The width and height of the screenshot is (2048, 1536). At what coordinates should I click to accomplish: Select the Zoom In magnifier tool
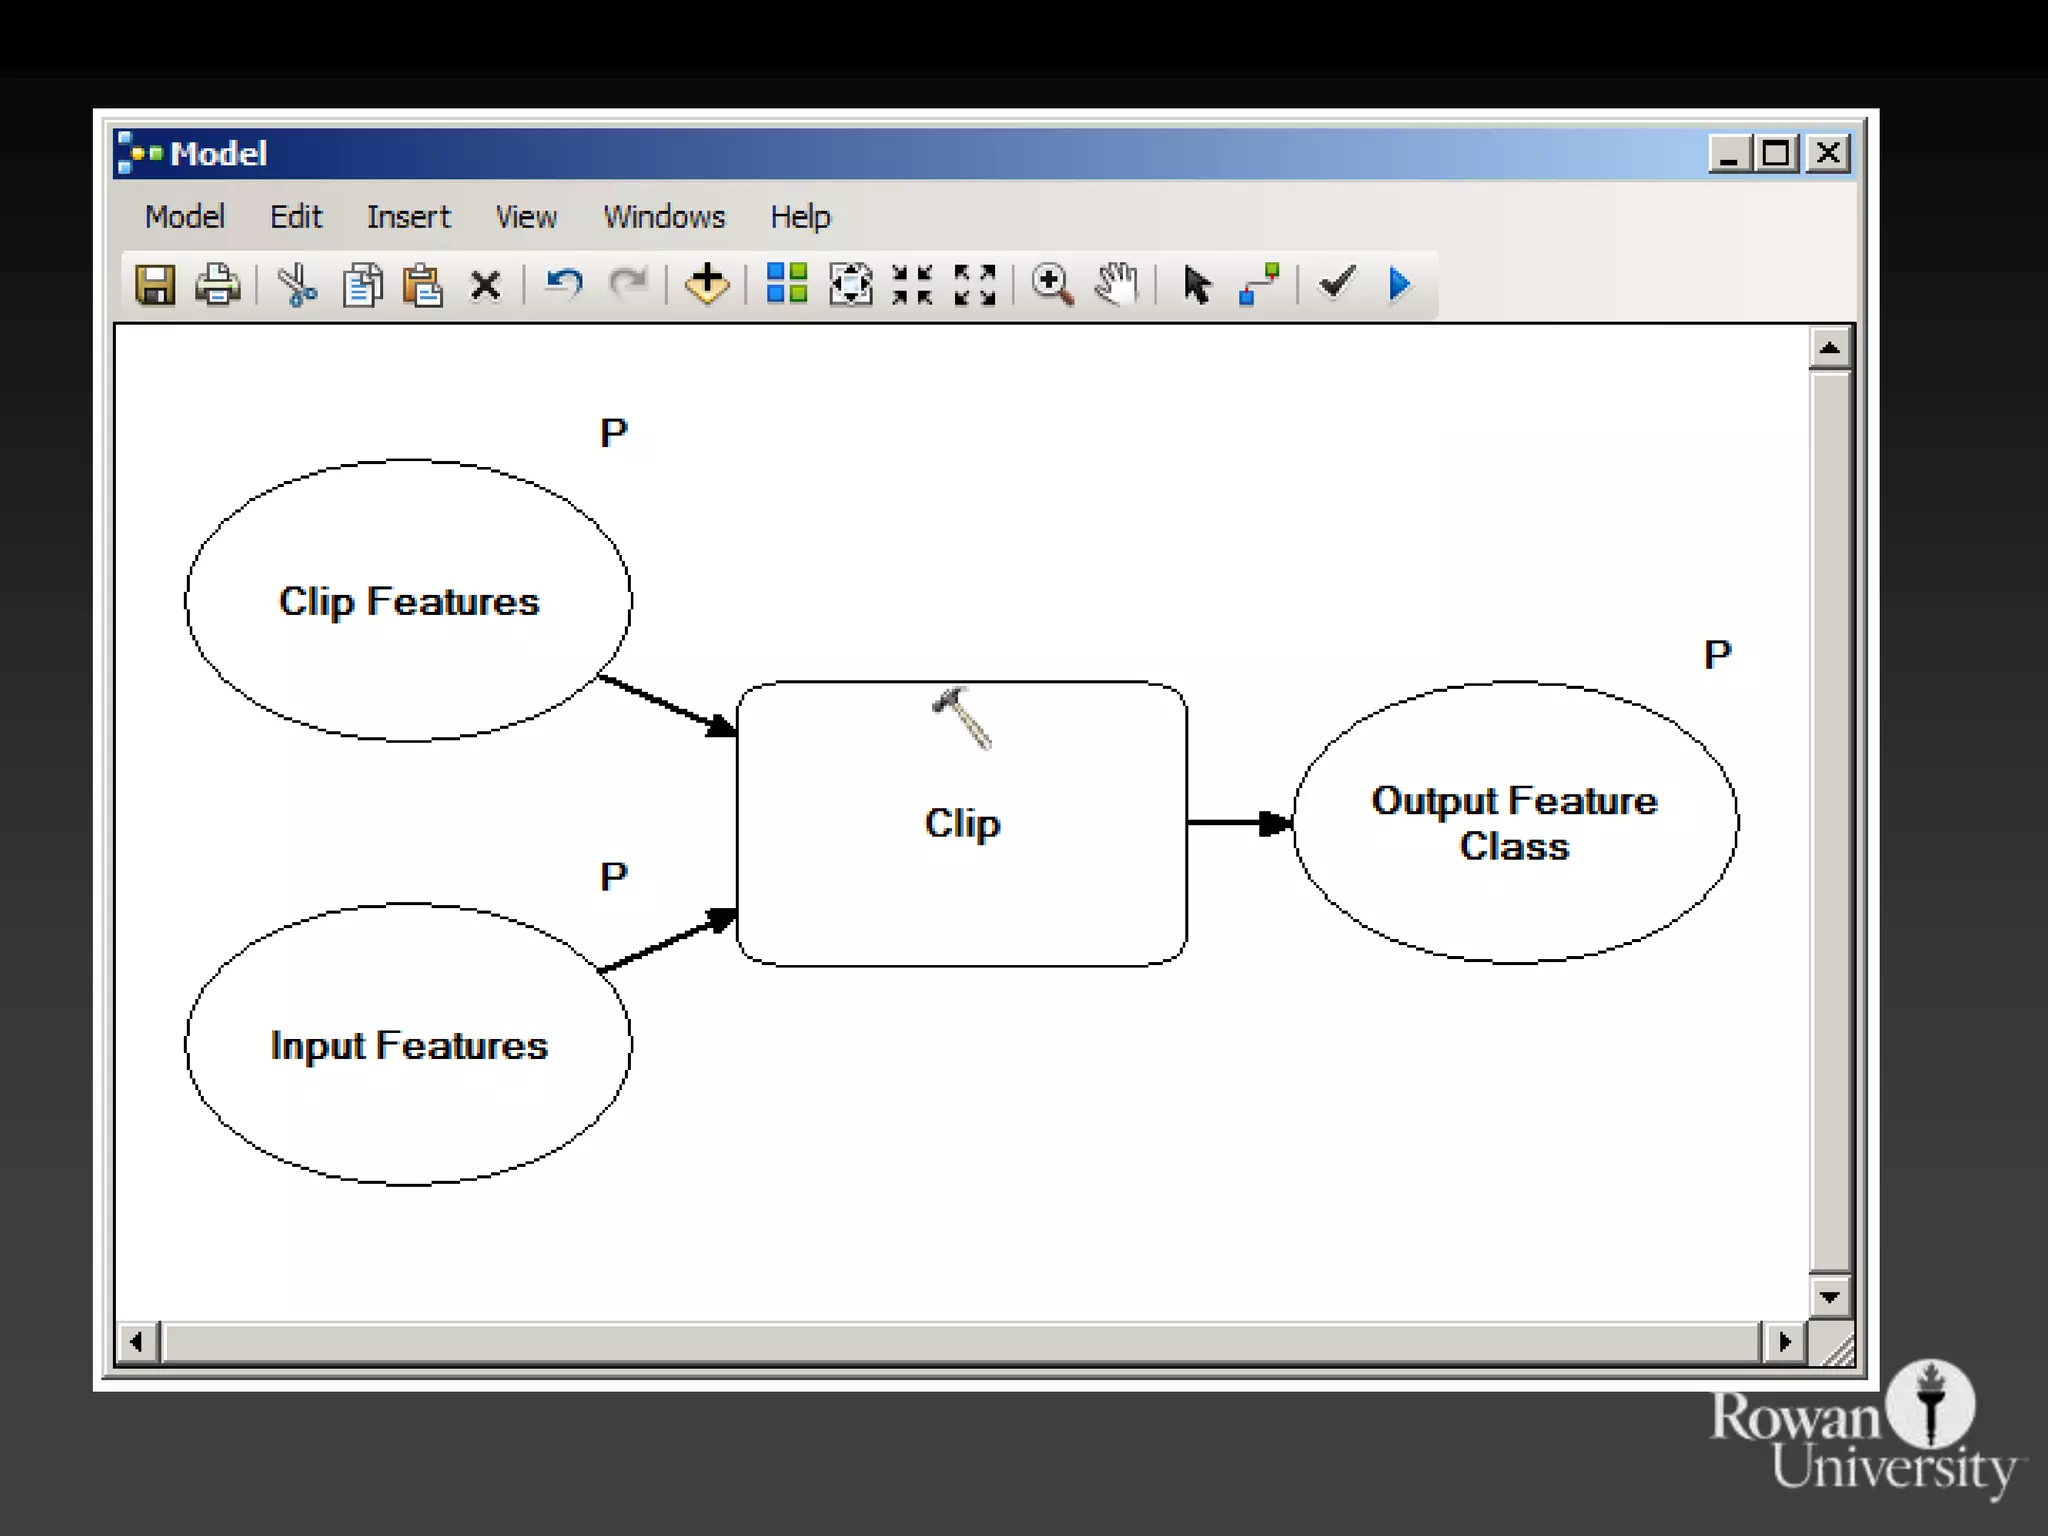tap(1052, 284)
